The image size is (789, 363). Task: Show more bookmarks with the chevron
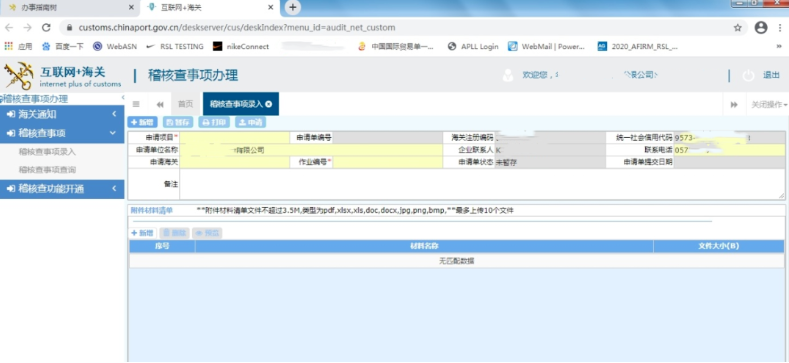(779, 46)
